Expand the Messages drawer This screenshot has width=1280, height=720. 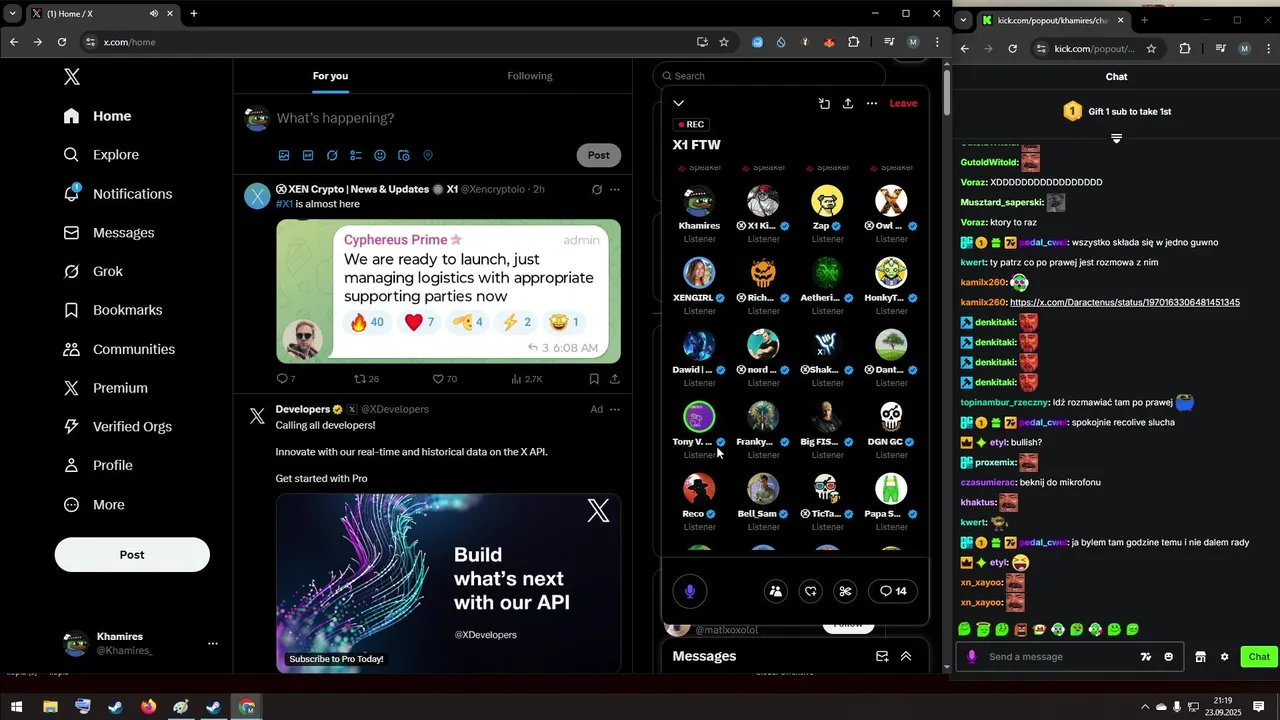coord(906,657)
